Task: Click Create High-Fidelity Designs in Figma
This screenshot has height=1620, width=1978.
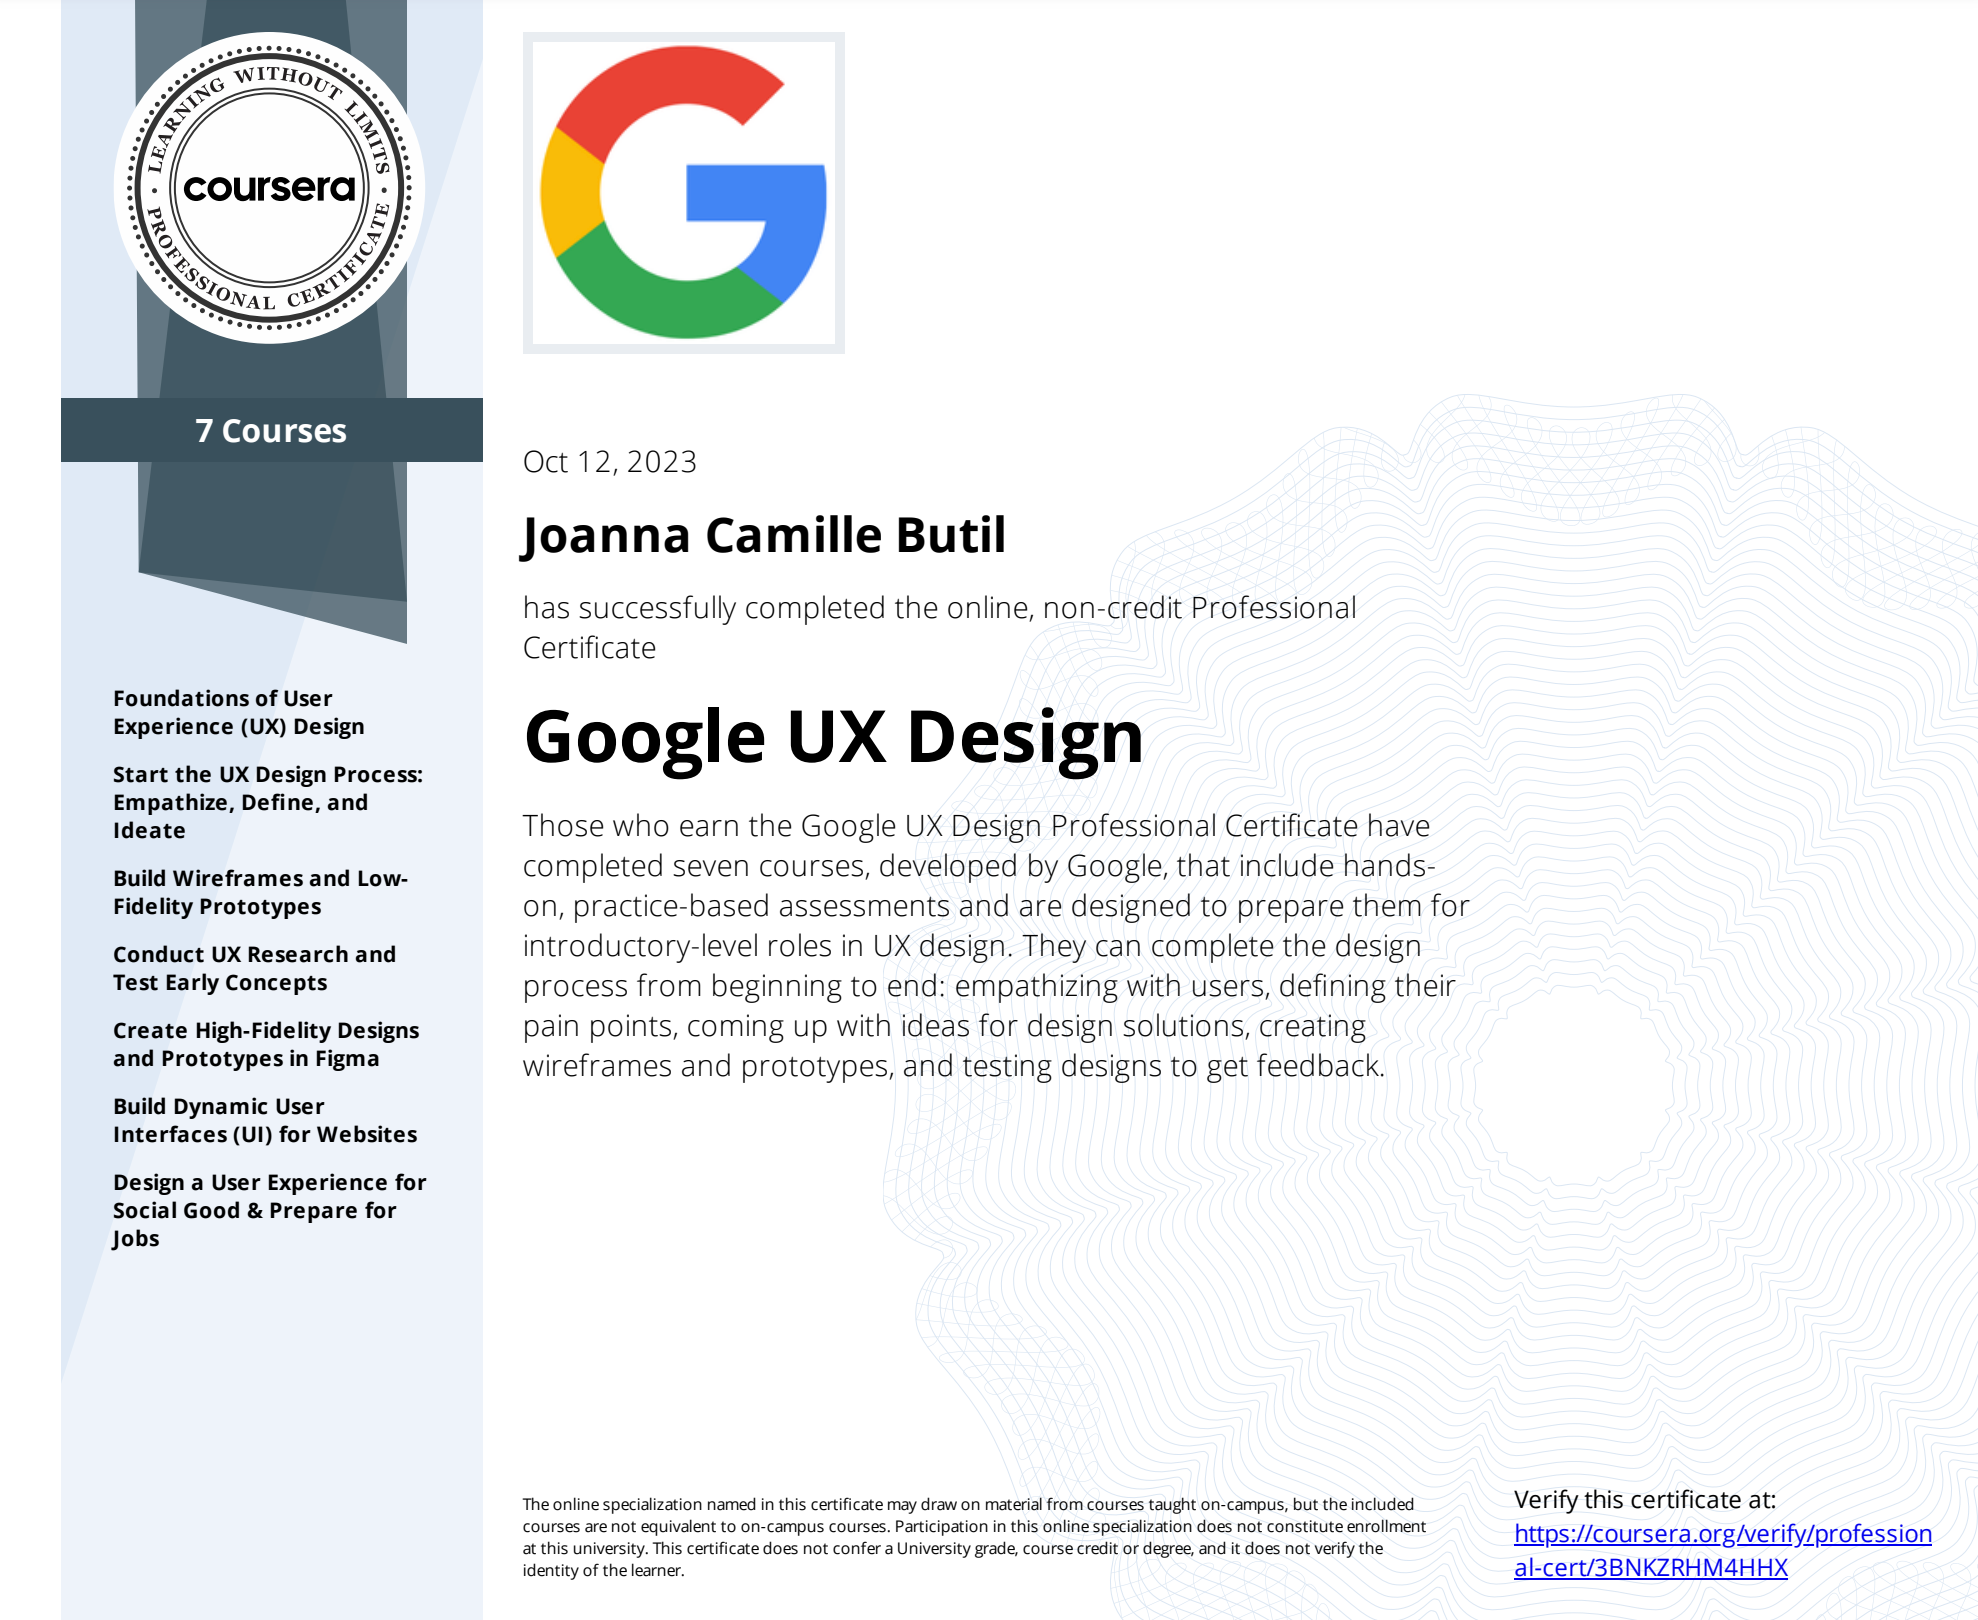Action: [x=266, y=1044]
